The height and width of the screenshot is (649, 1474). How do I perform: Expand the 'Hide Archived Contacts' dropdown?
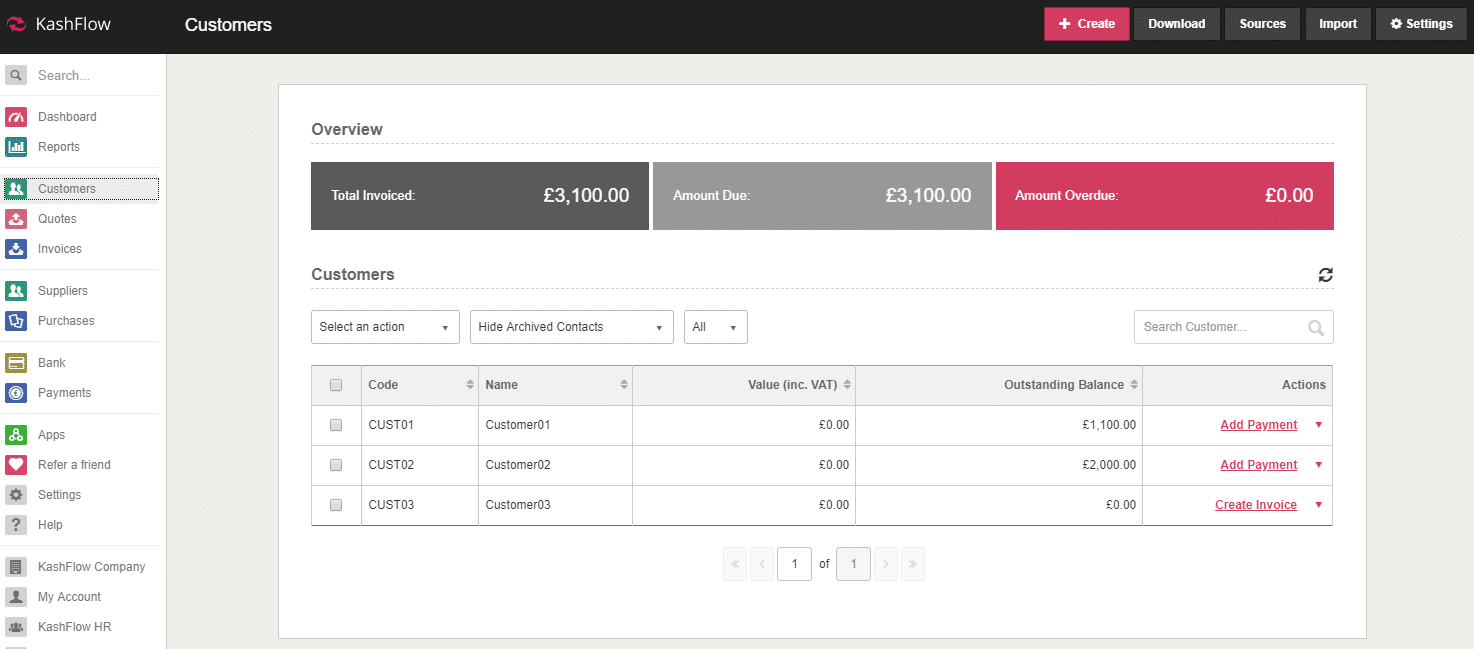[x=571, y=327]
